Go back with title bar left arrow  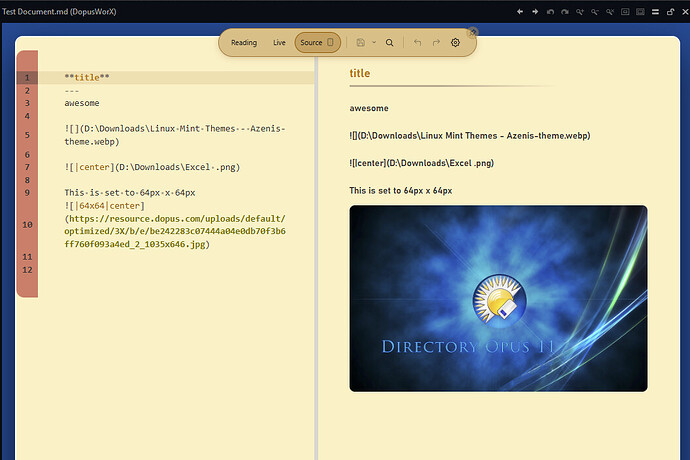pos(520,12)
